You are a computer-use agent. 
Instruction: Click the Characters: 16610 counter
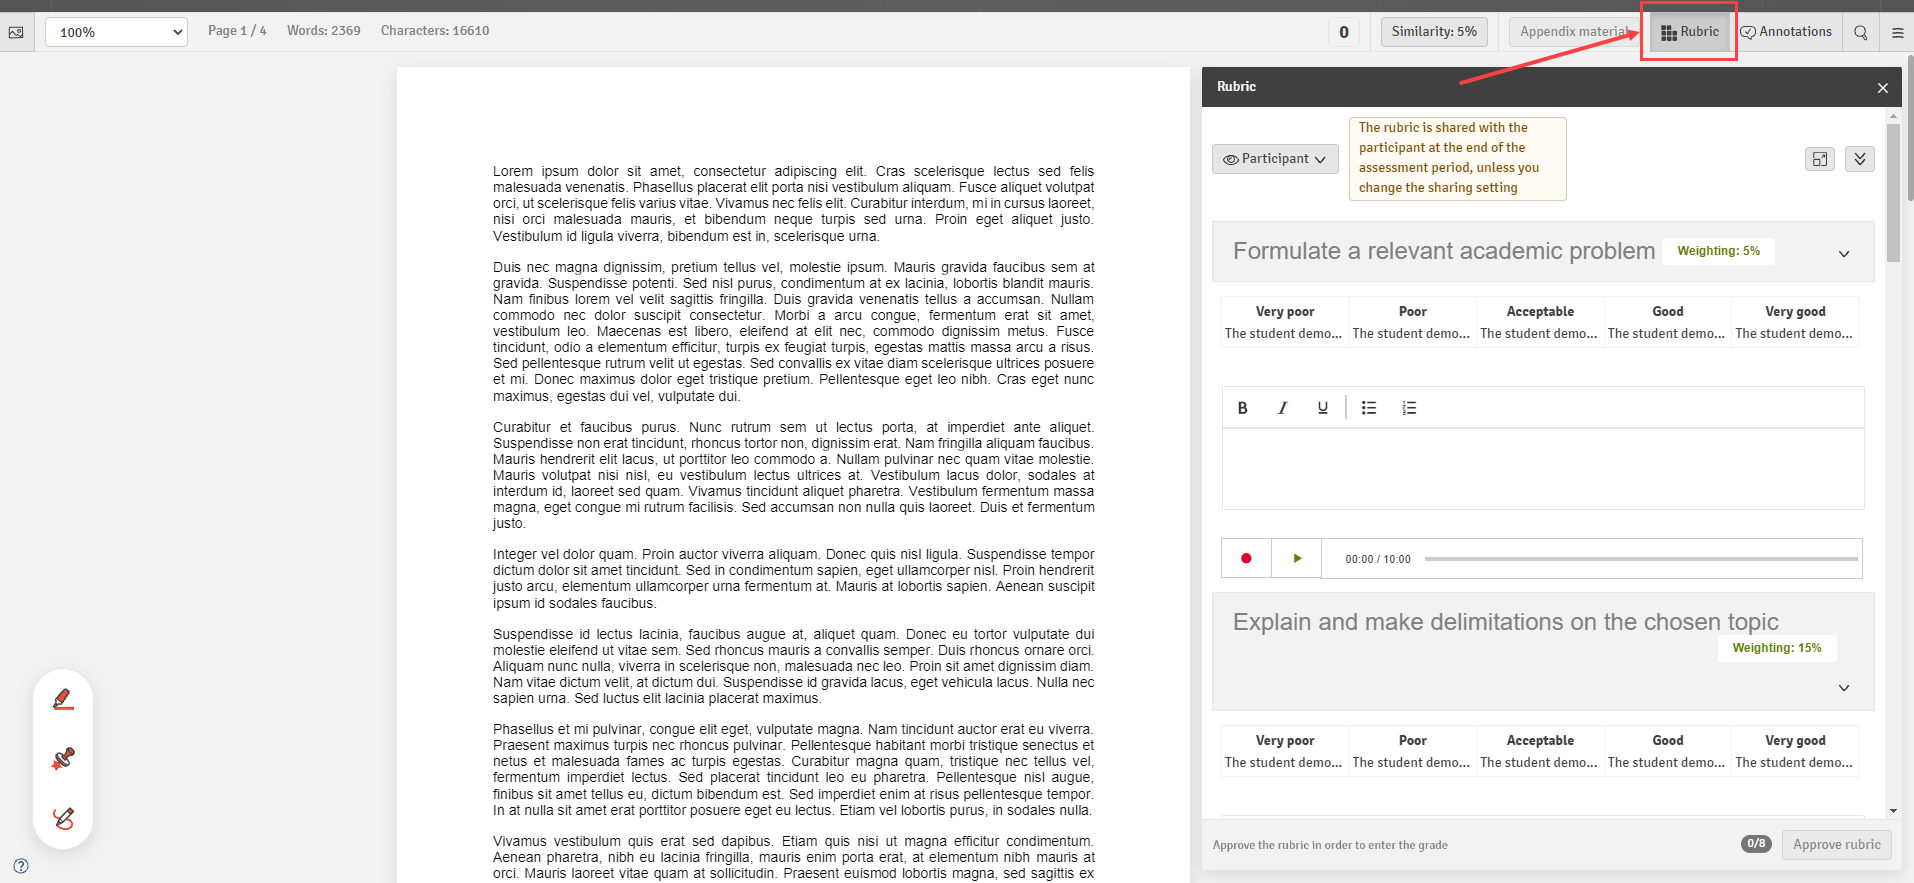click(435, 31)
